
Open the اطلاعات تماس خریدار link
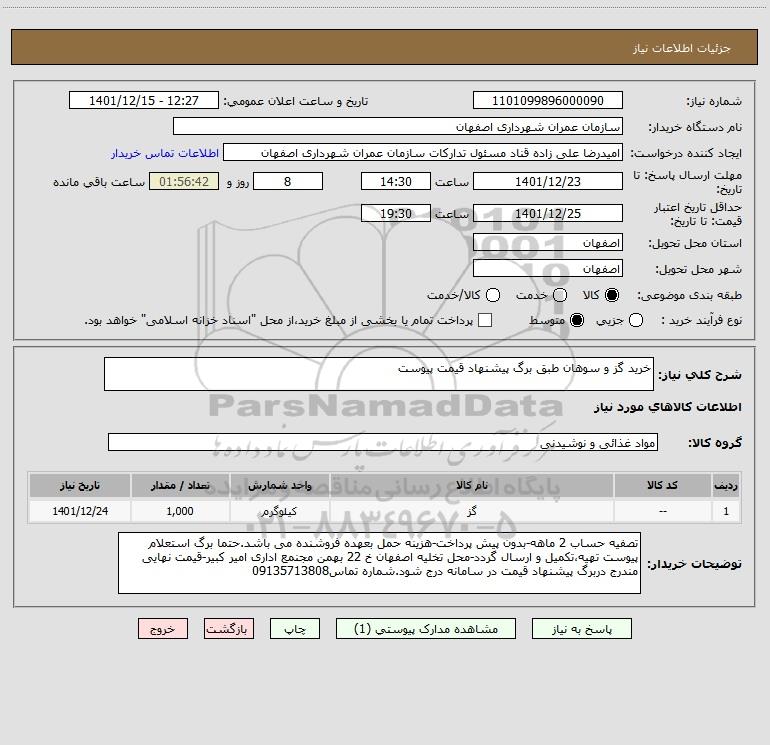165,153
